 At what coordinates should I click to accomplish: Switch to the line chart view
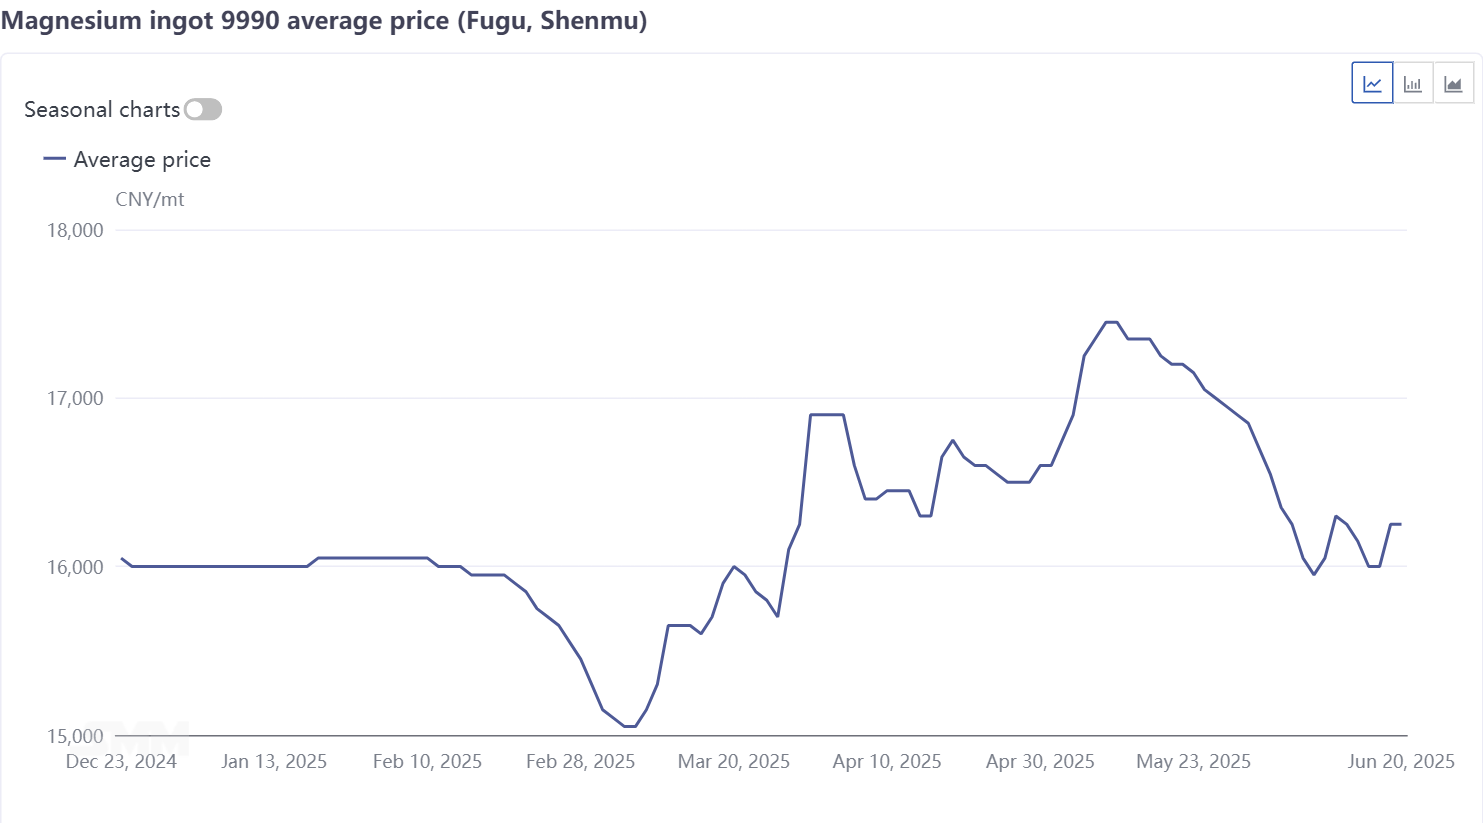[1372, 83]
